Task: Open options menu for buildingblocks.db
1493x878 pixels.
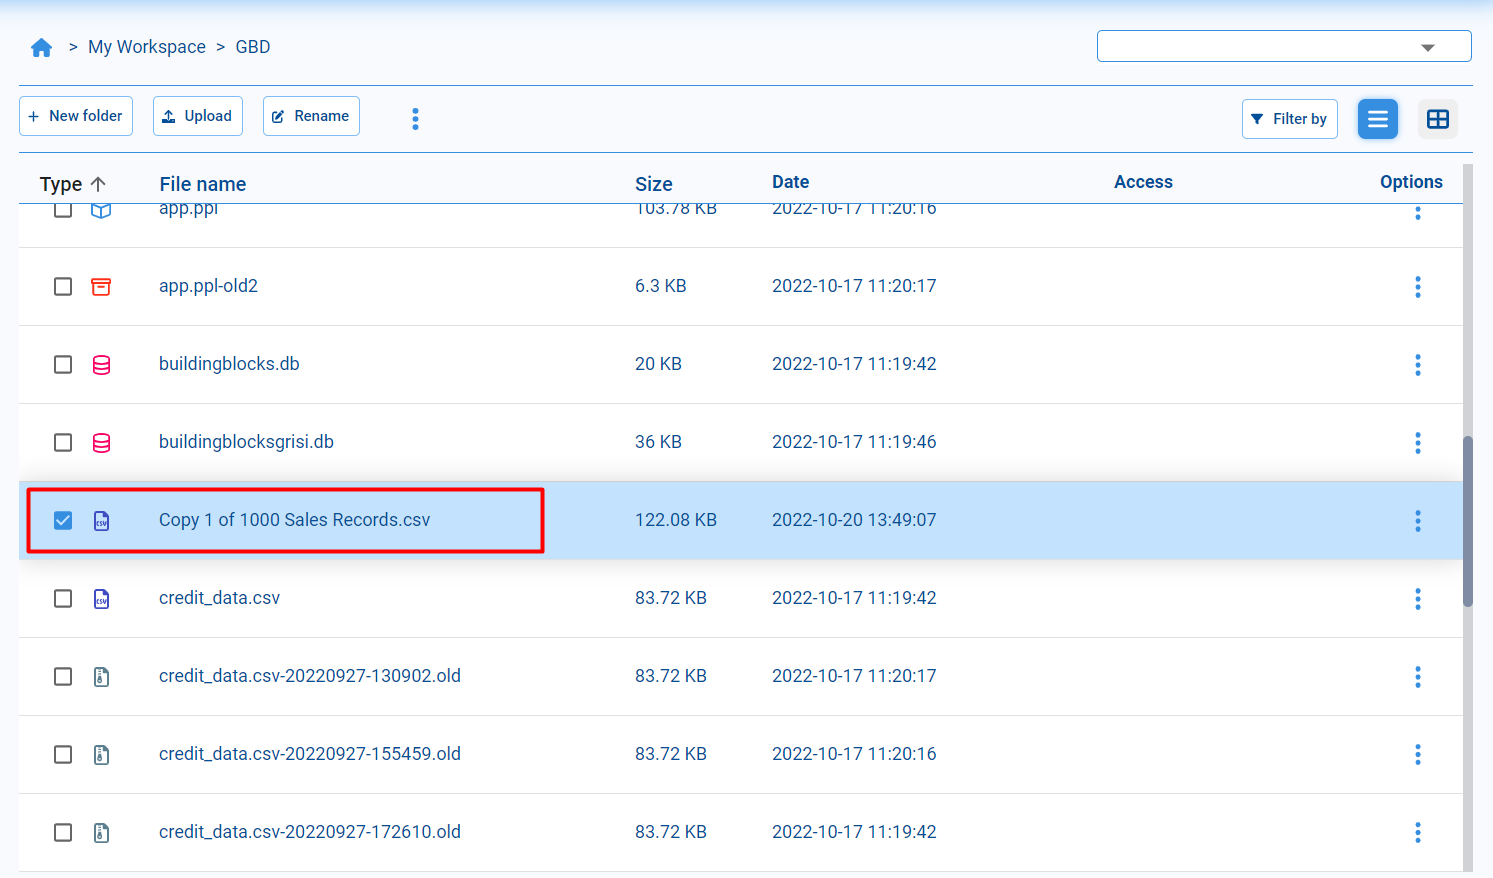Action: coord(1418,365)
